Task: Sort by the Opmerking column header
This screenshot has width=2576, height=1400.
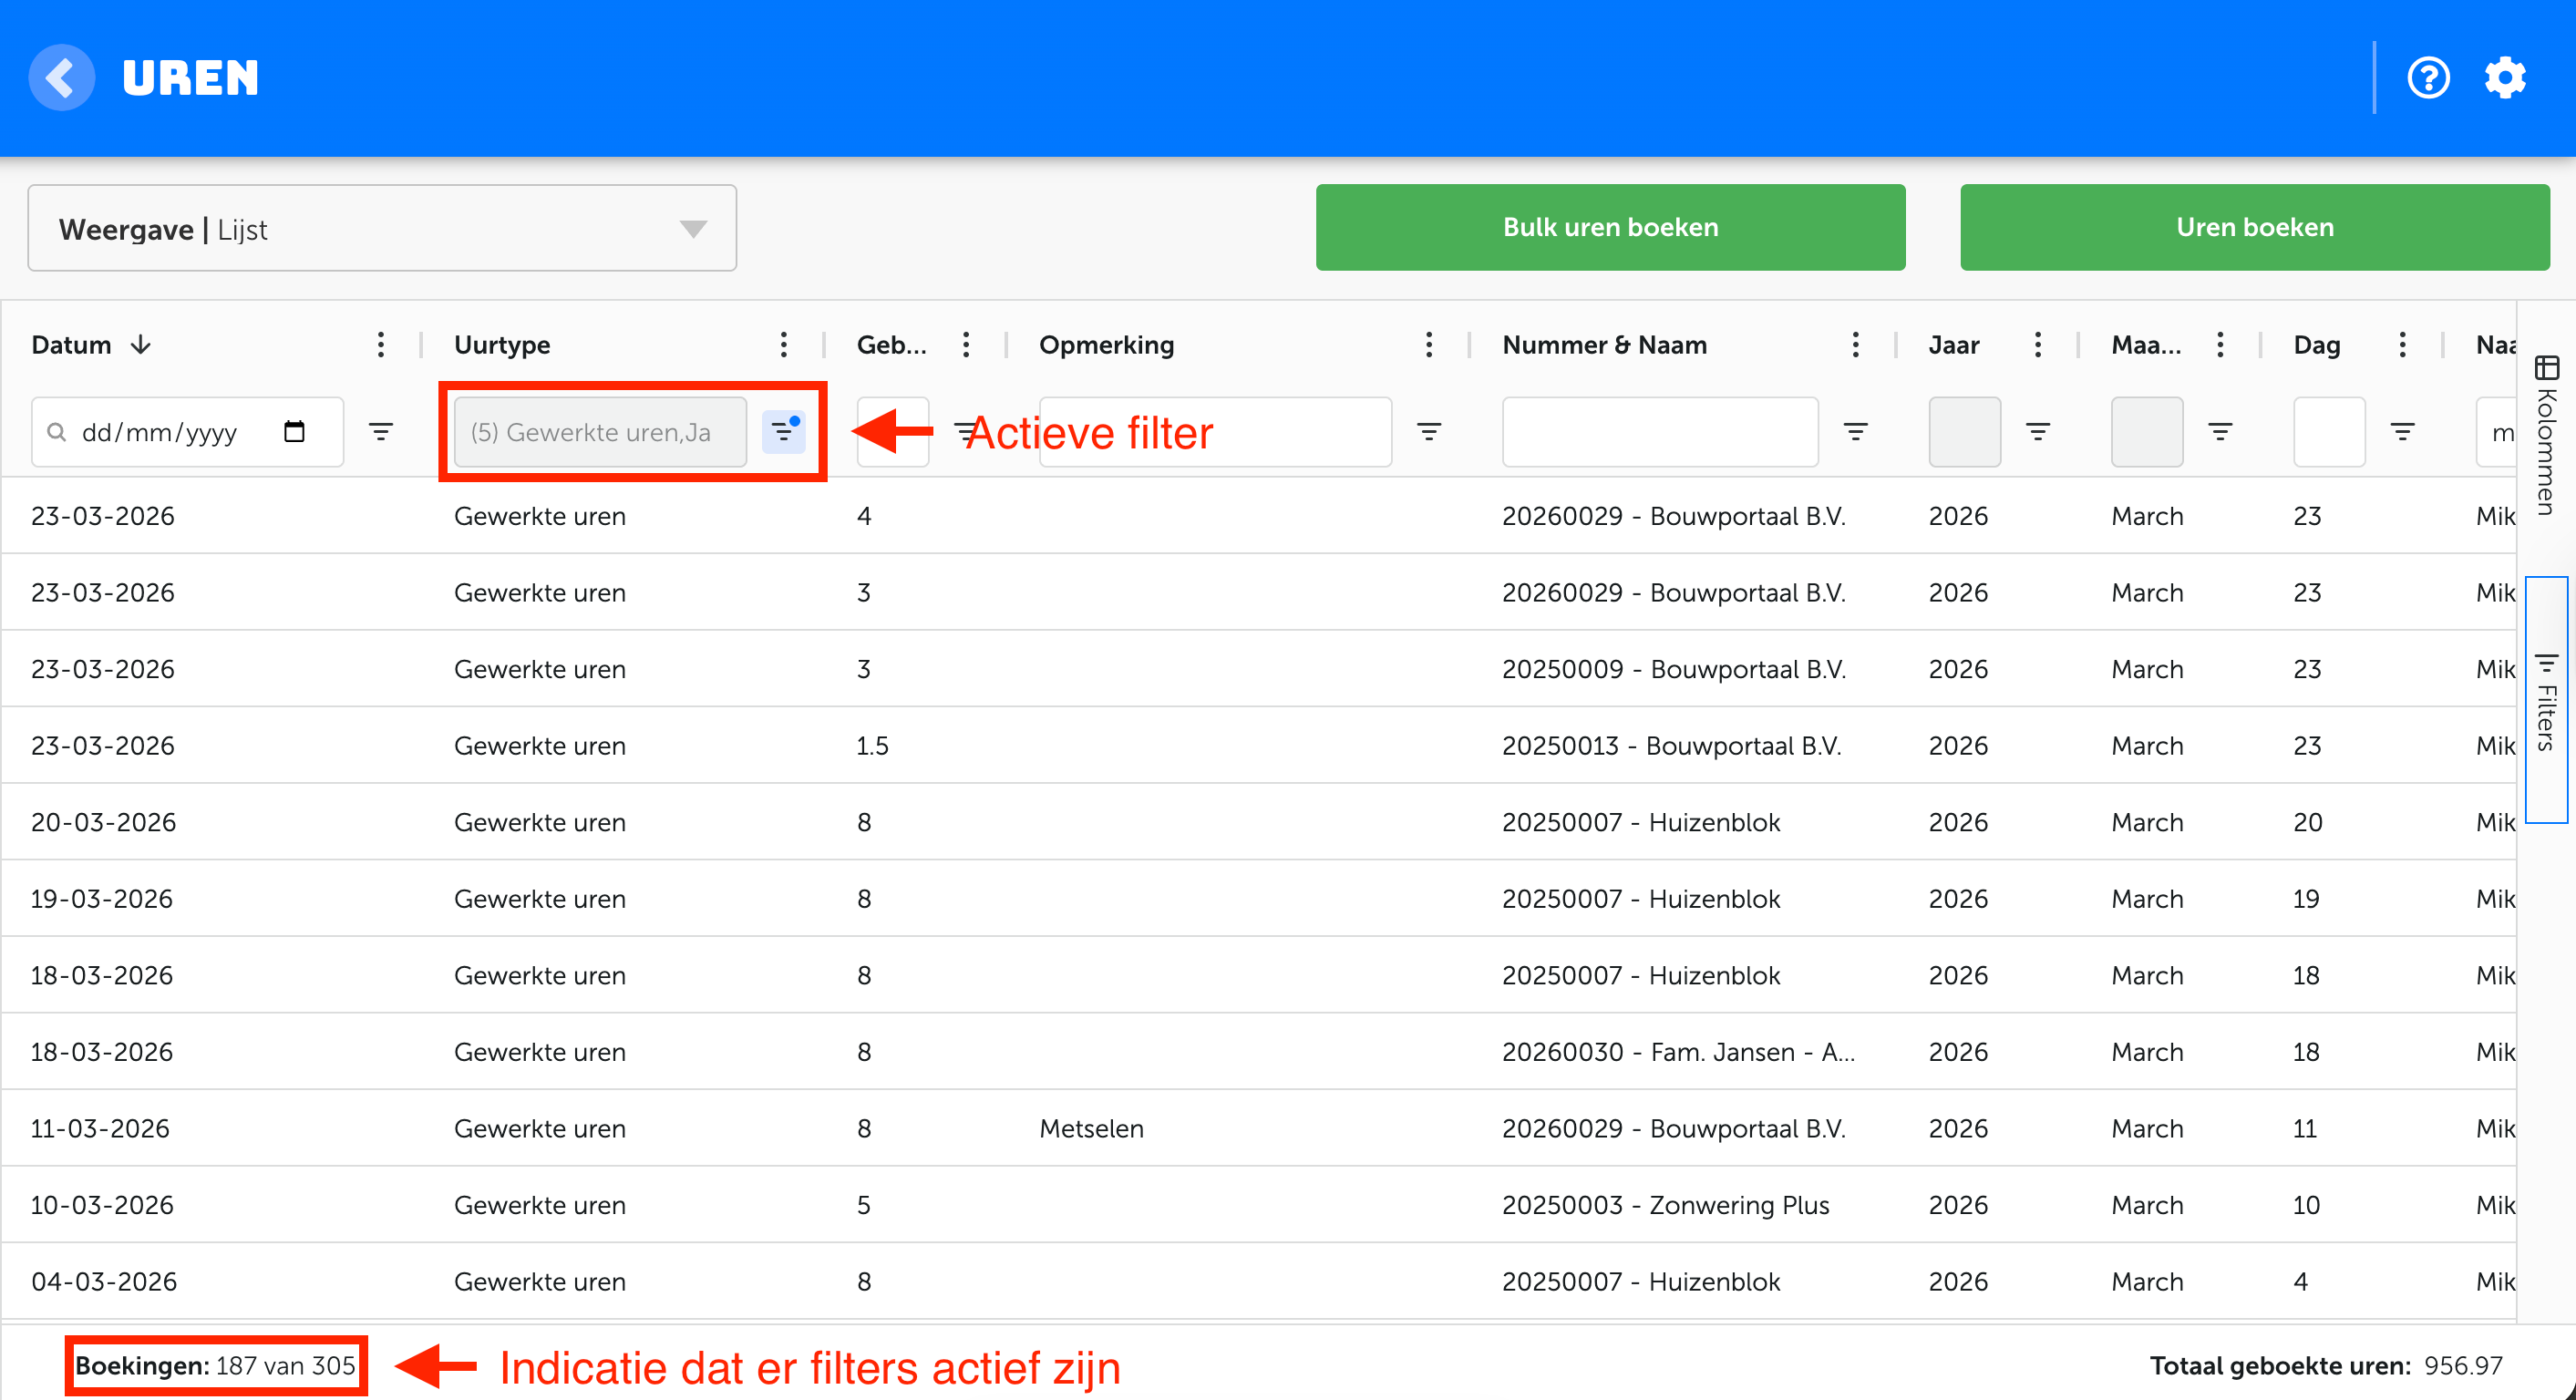Action: (x=1106, y=344)
